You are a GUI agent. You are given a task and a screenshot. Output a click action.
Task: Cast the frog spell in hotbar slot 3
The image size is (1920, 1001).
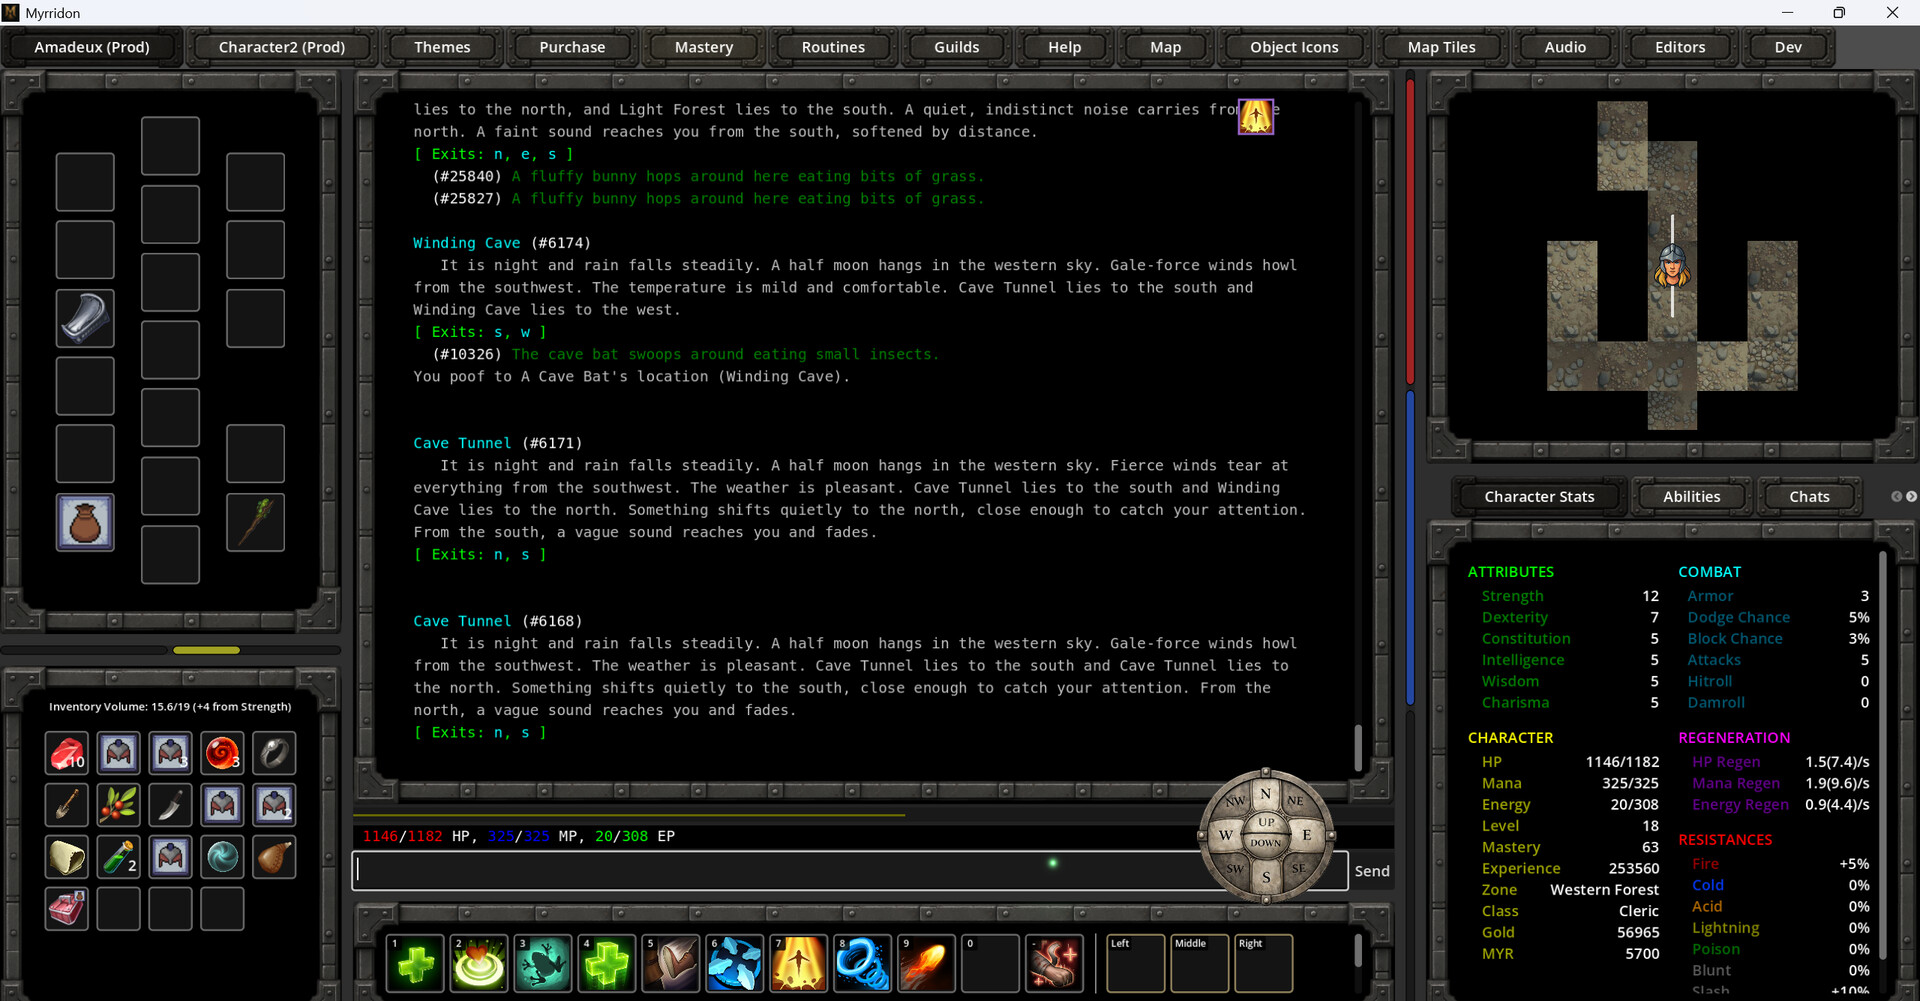click(543, 963)
